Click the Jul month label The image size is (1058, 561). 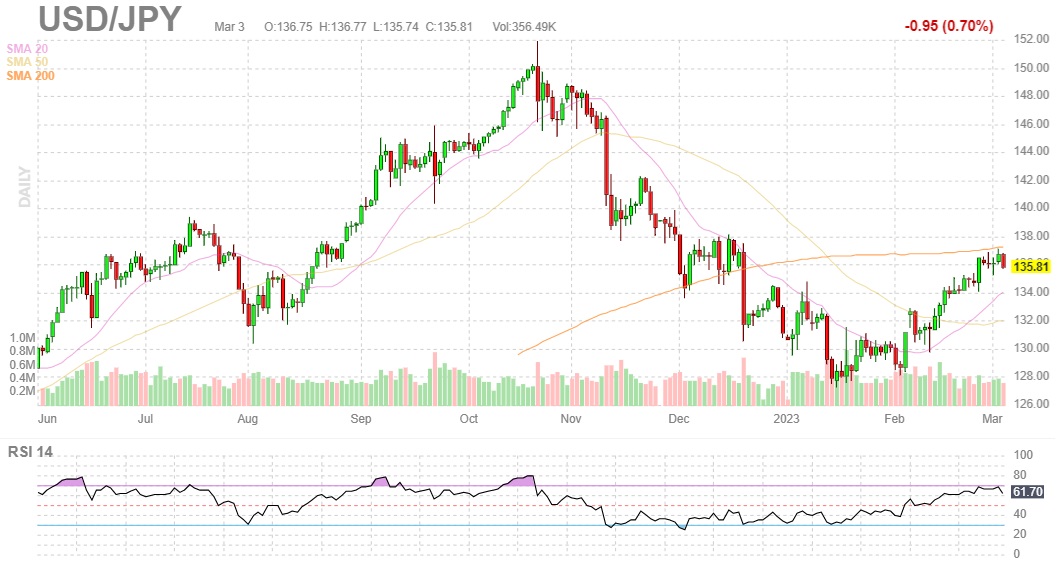145,419
